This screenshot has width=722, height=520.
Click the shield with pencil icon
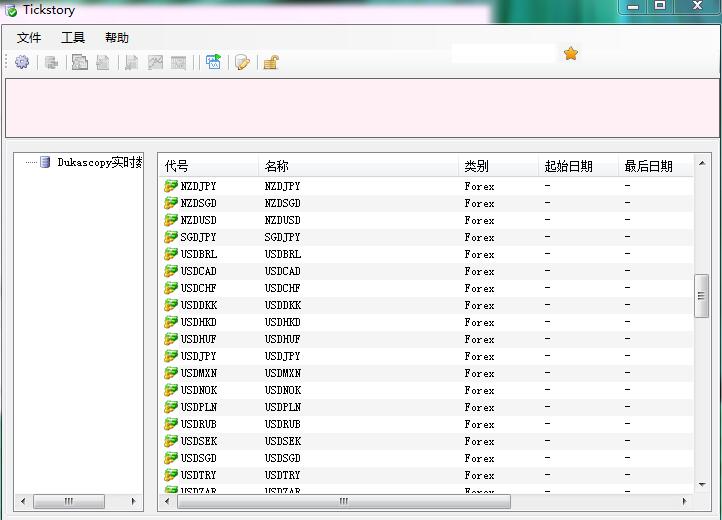pyautogui.click(x=242, y=62)
